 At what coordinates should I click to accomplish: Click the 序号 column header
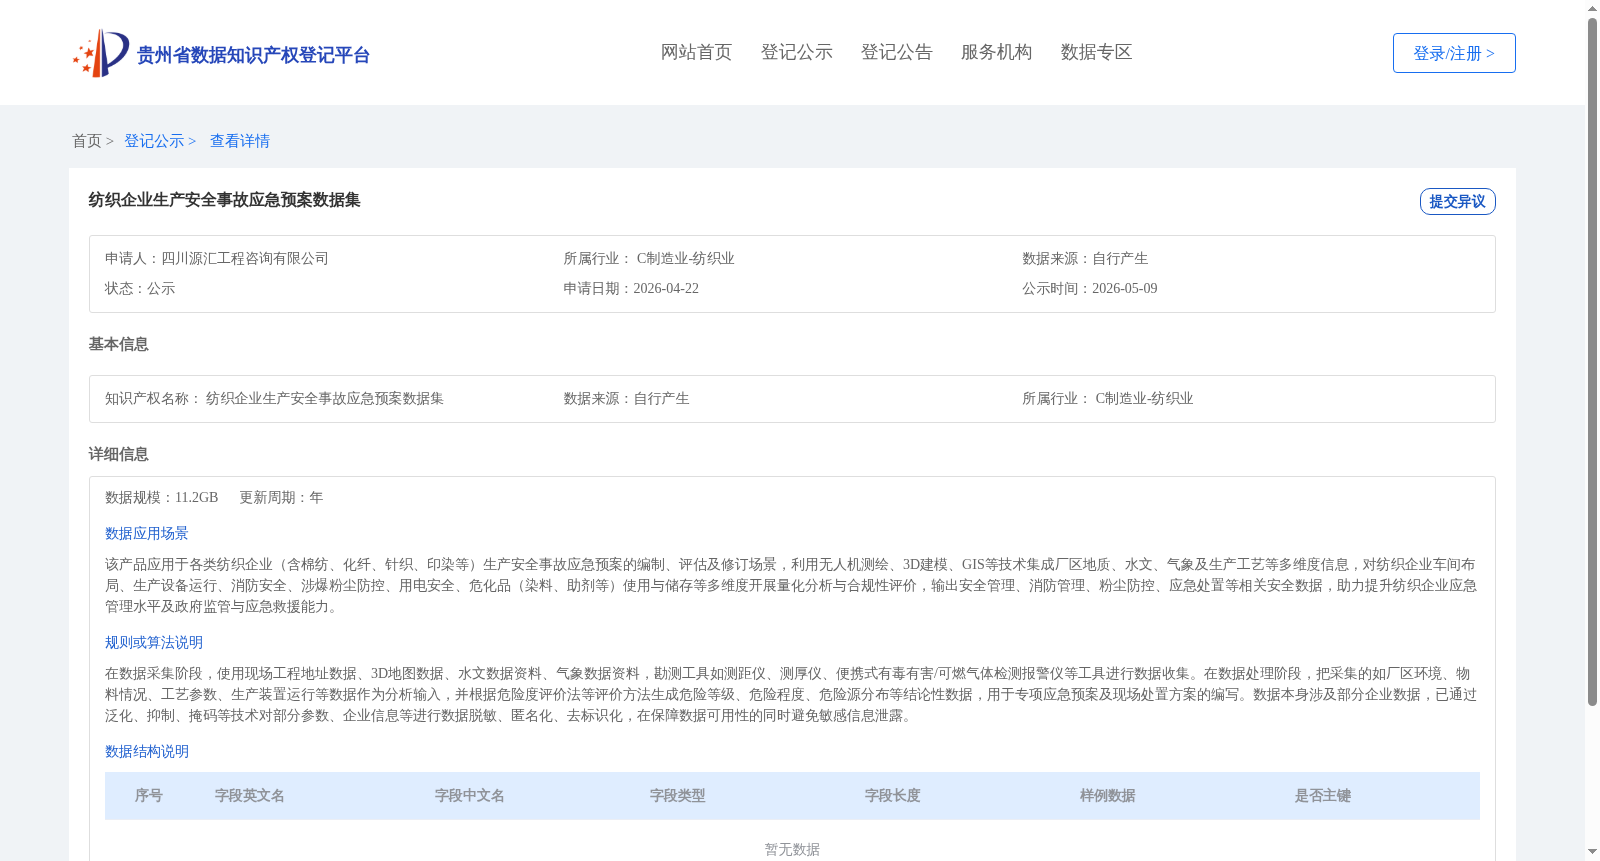[x=149, y=796]
